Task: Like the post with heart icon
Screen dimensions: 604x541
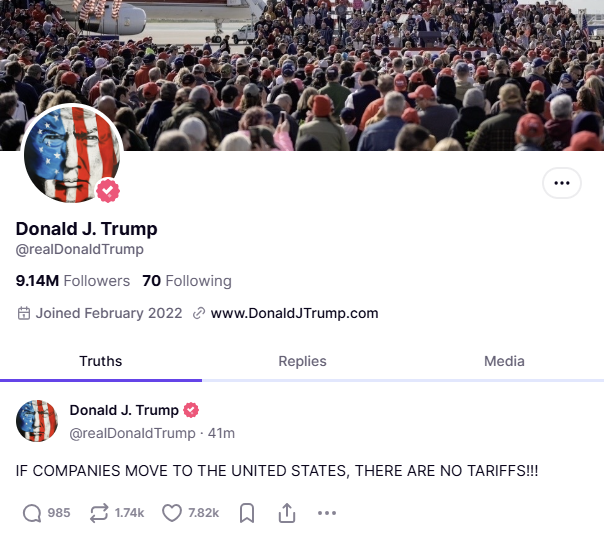Action: click(172, 513)
